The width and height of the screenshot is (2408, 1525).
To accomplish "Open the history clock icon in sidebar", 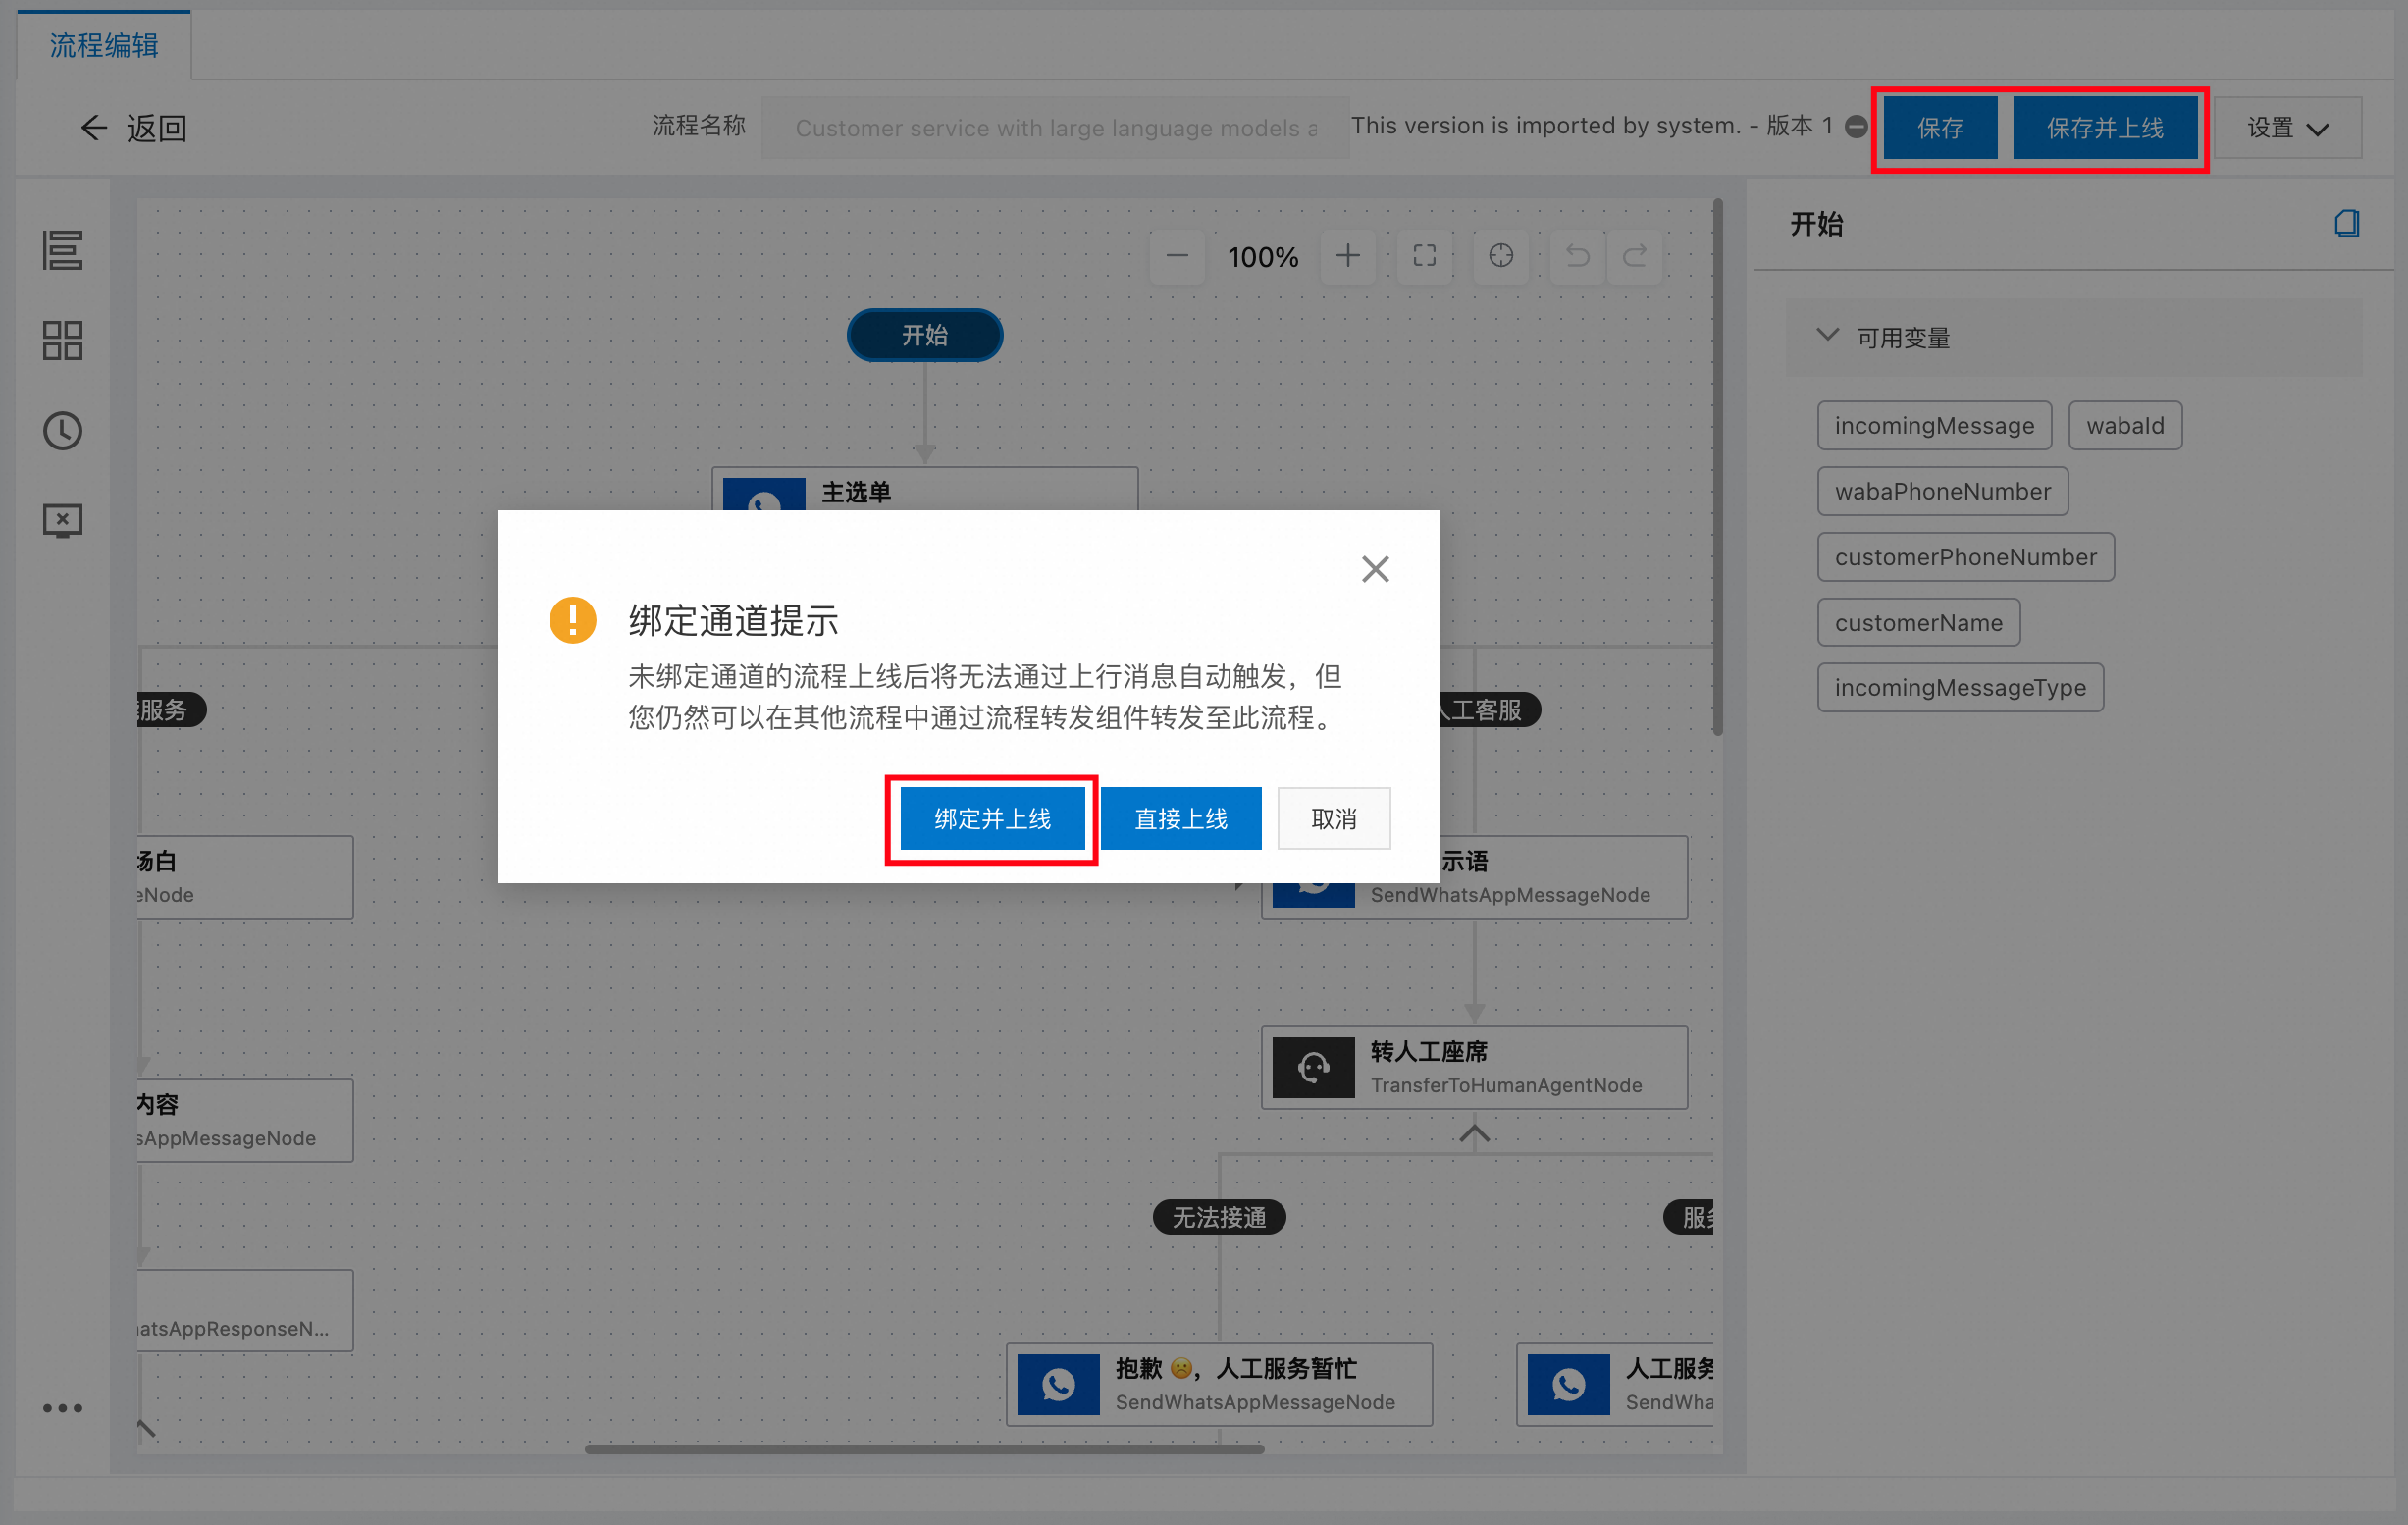I will tap(62, 431).
